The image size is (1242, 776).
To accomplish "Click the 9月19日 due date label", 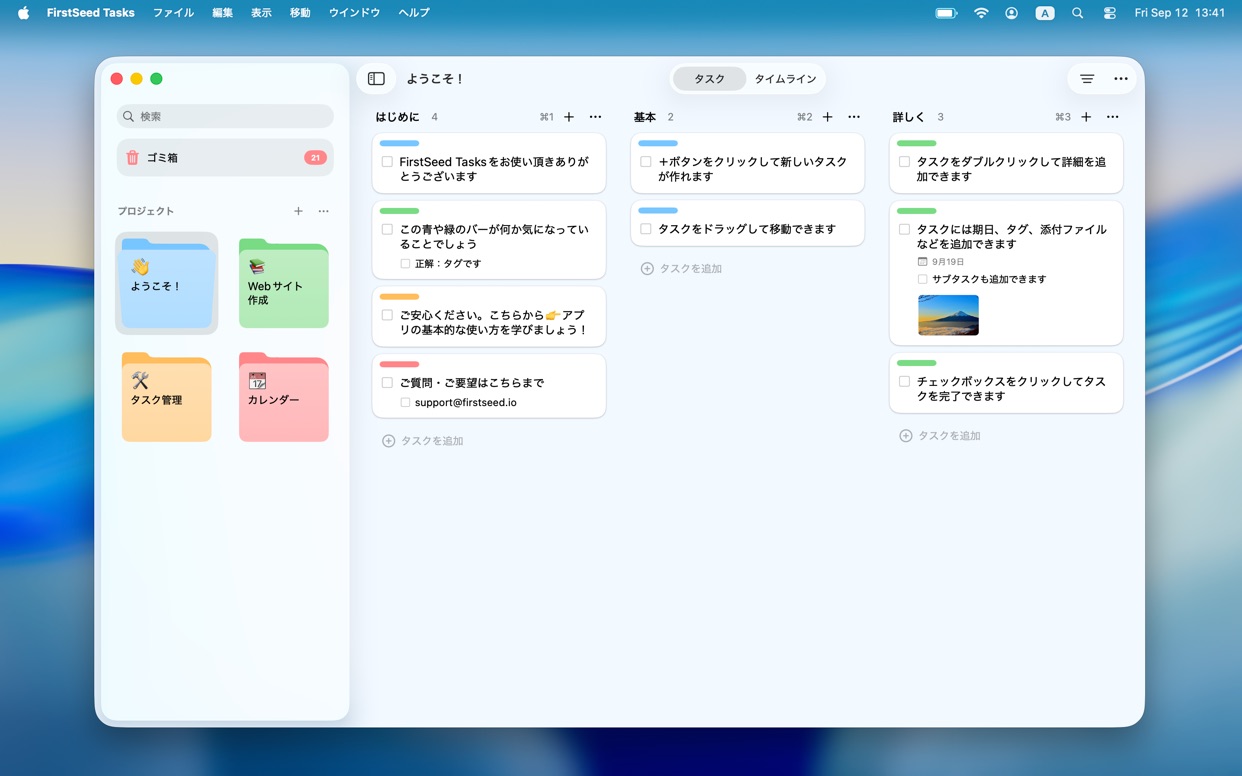I will (x=940, y=262).
